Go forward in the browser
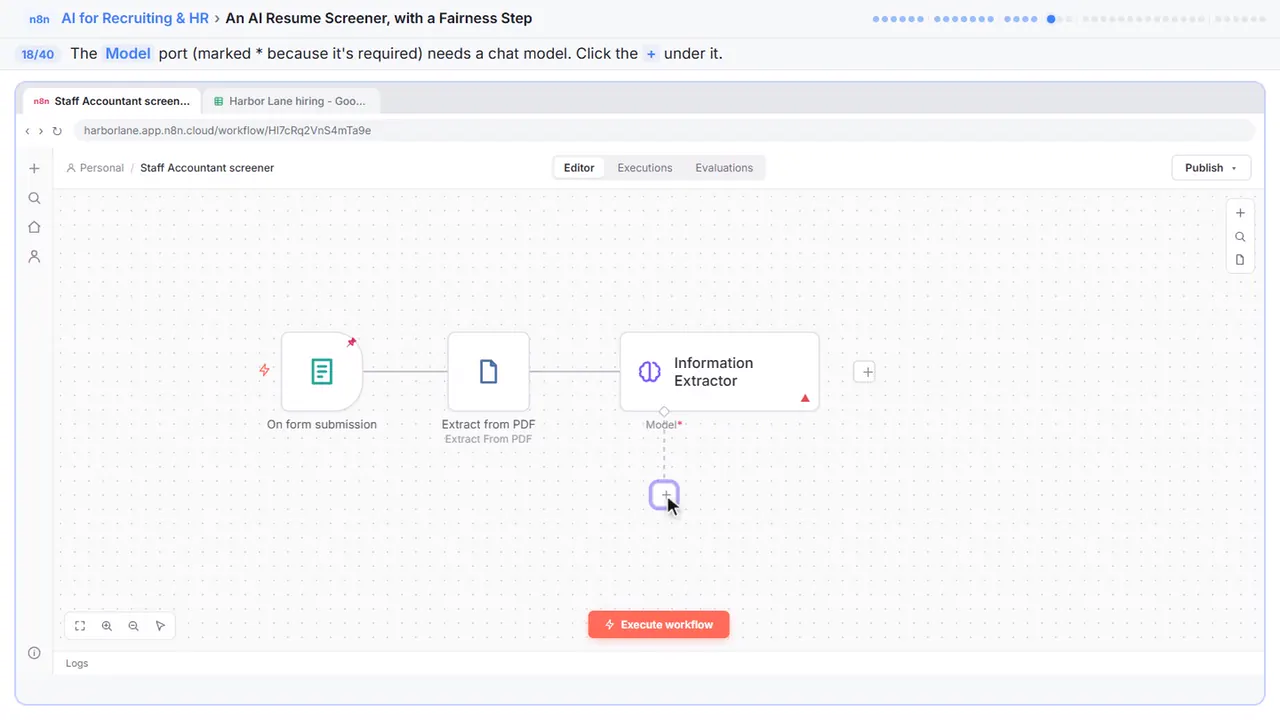 click(41, 131)
